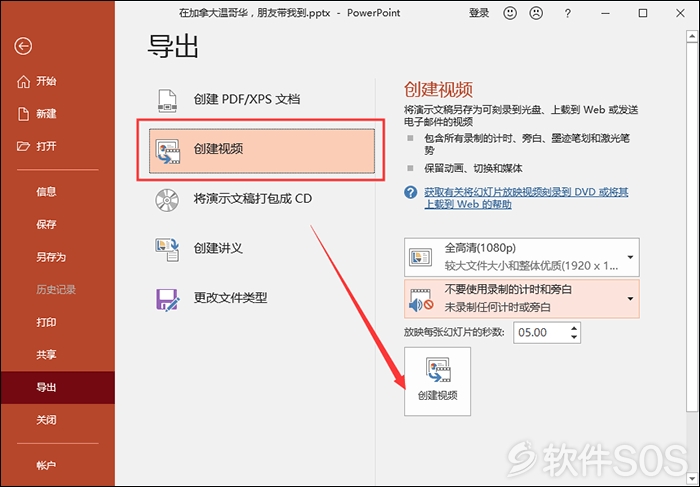Open the 打开 backstage tab
This screenshot has width=700, height=487.
click(x=58, y=146)
